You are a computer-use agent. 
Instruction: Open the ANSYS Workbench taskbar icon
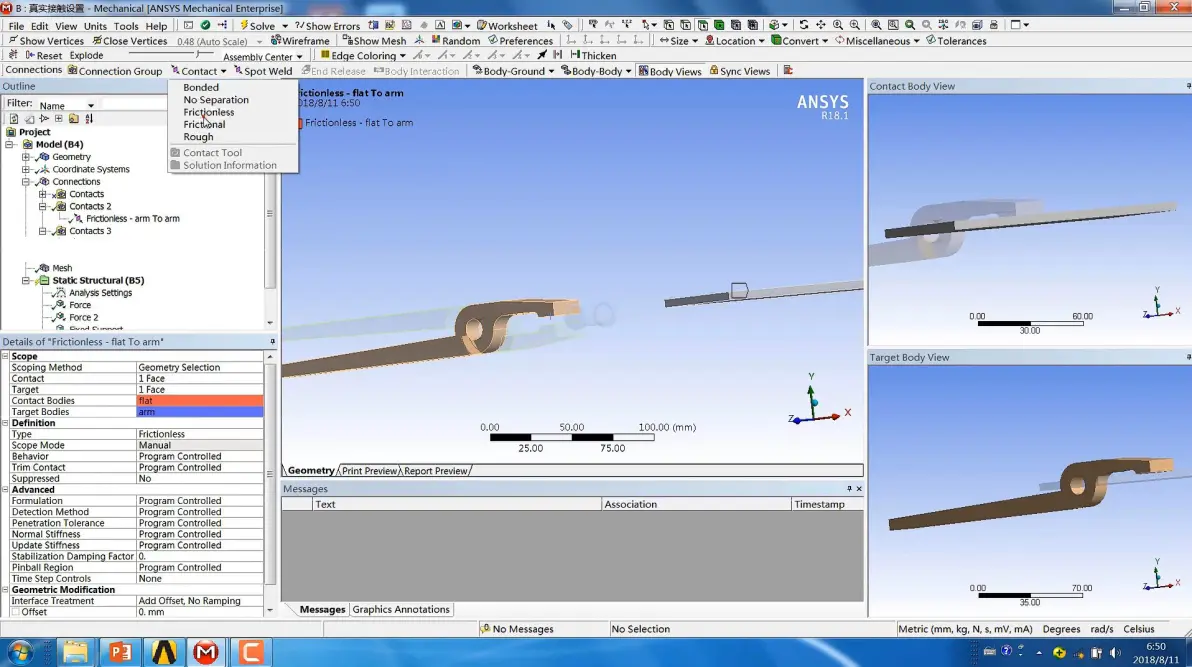(163, 652)
